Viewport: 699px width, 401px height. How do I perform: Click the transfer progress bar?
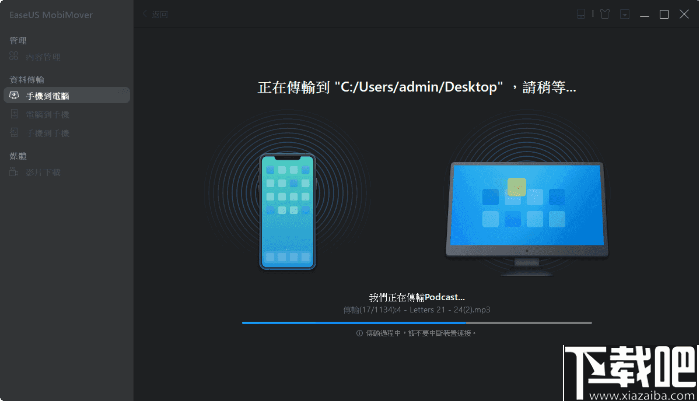click(417, 323)
